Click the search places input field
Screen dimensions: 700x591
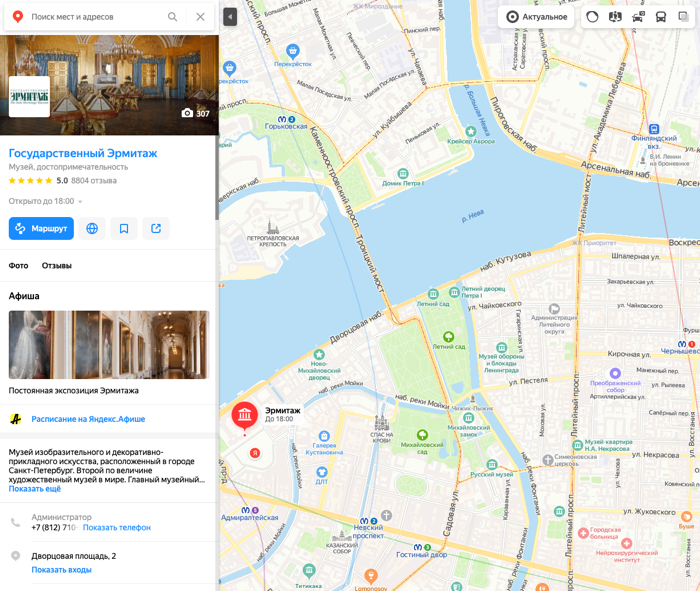click(x=96, y=17)
